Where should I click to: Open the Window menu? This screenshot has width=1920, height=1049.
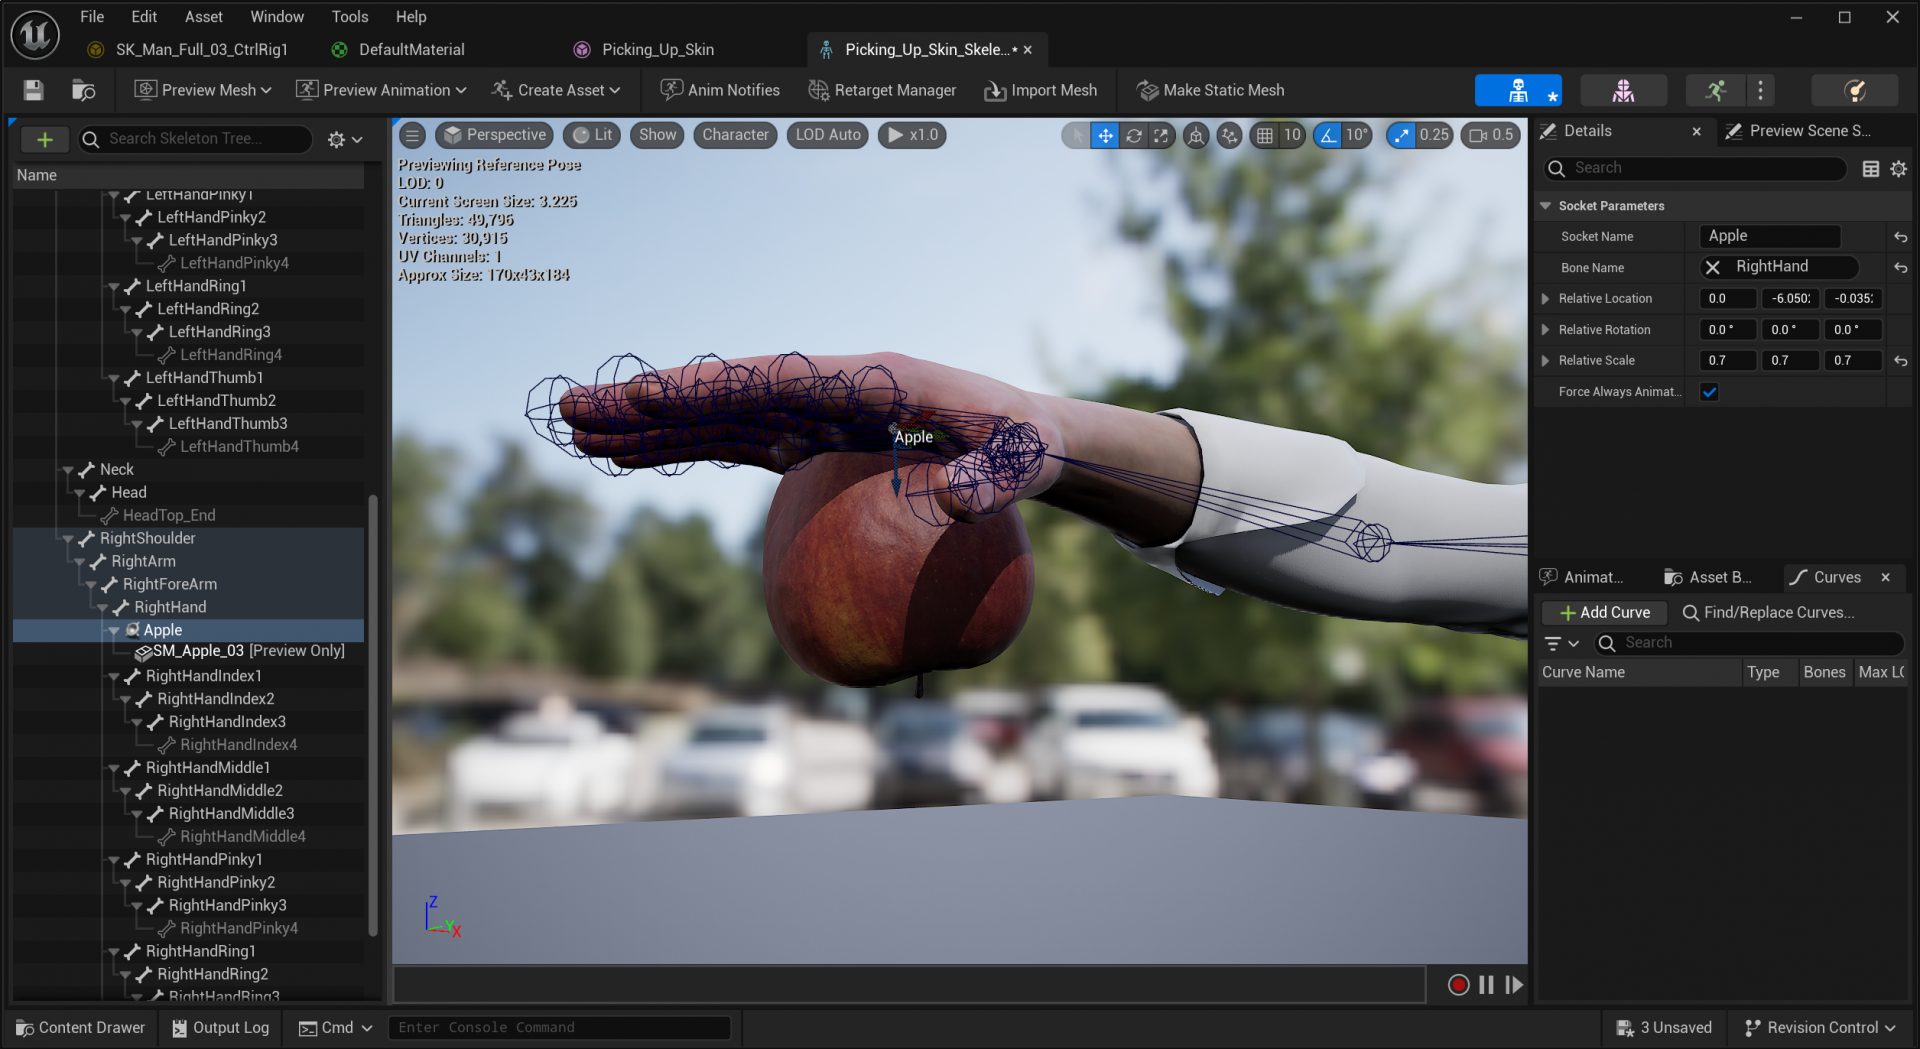(276, 17)
